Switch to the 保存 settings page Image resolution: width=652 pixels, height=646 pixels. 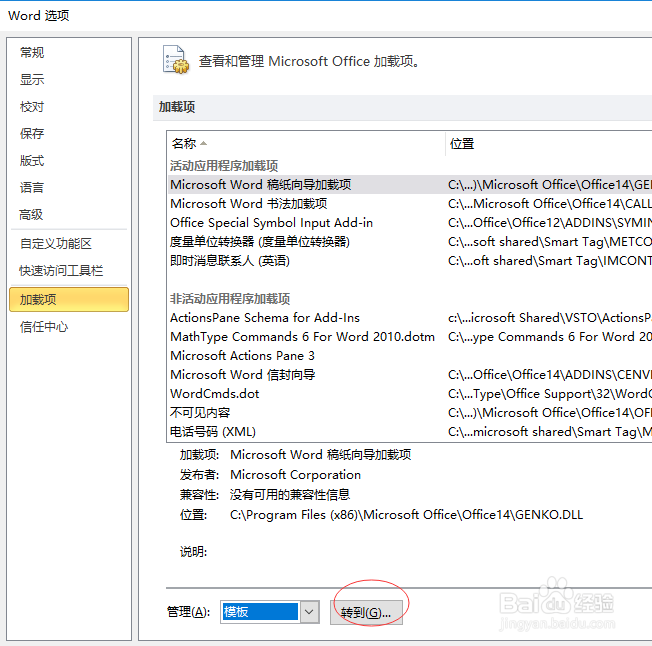32,133
